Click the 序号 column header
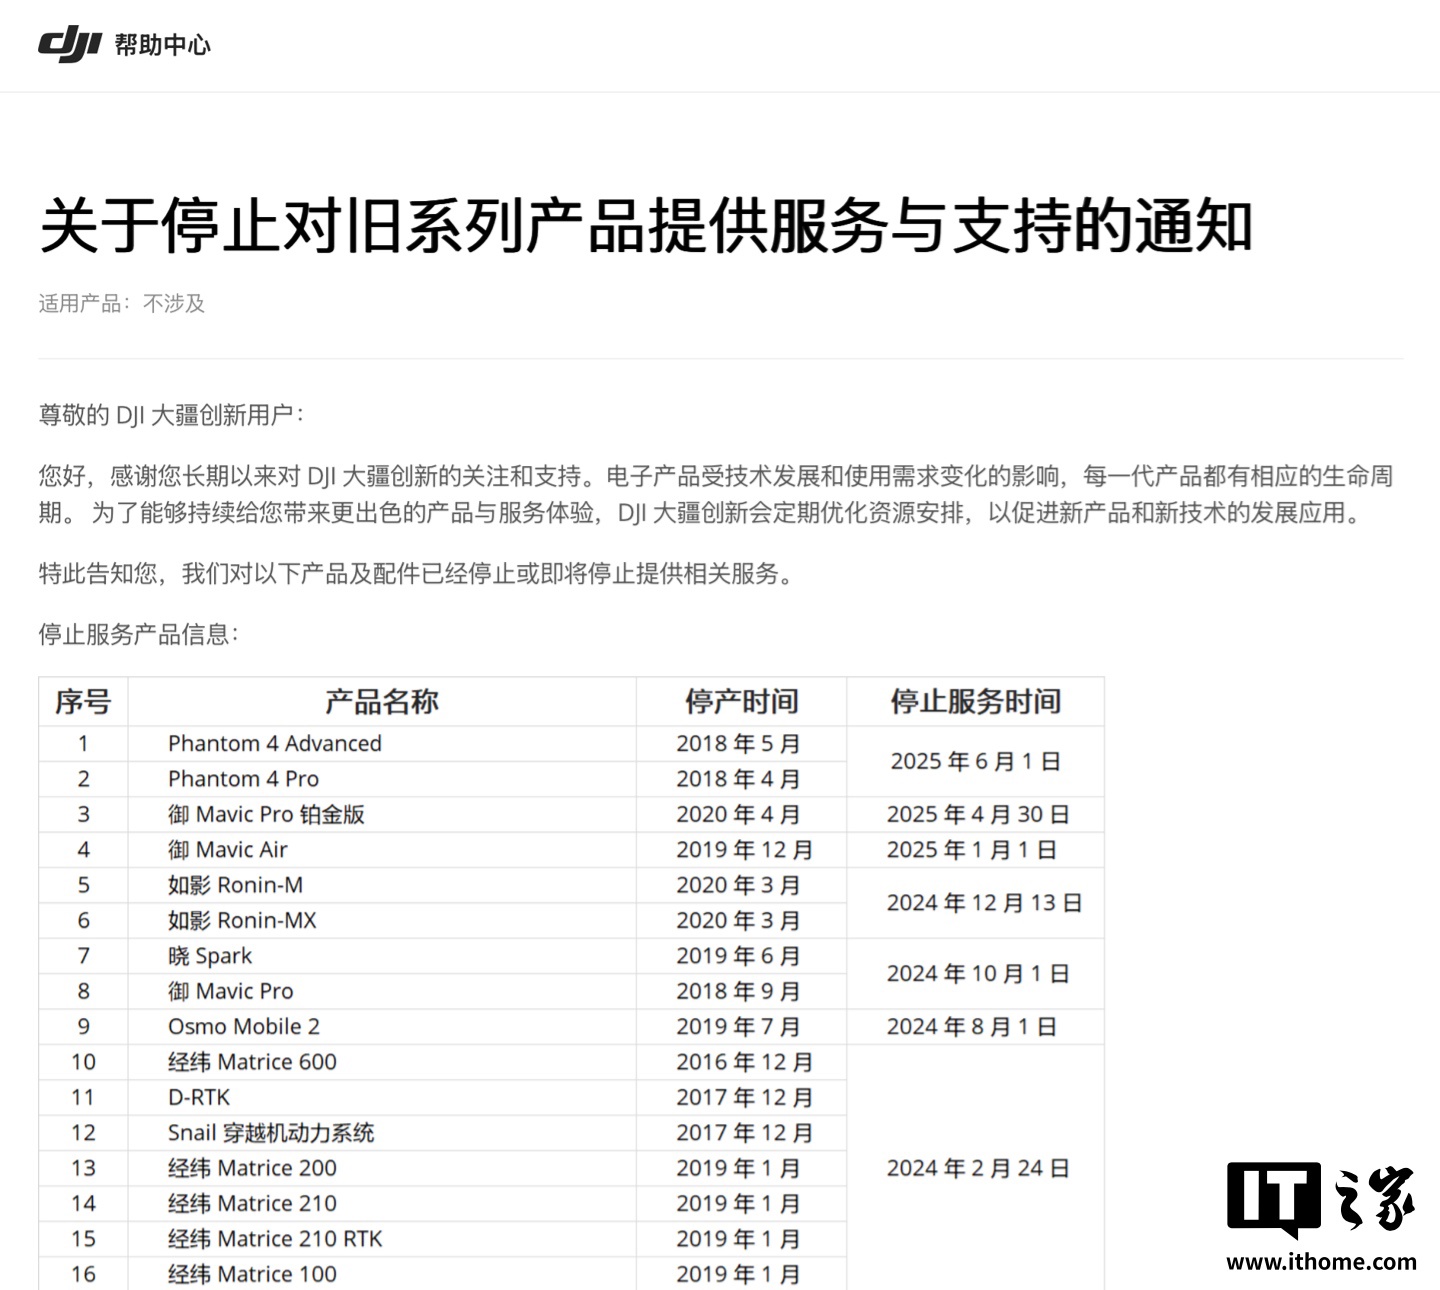The image size is (1440, 1290). (x=83, y=702)
